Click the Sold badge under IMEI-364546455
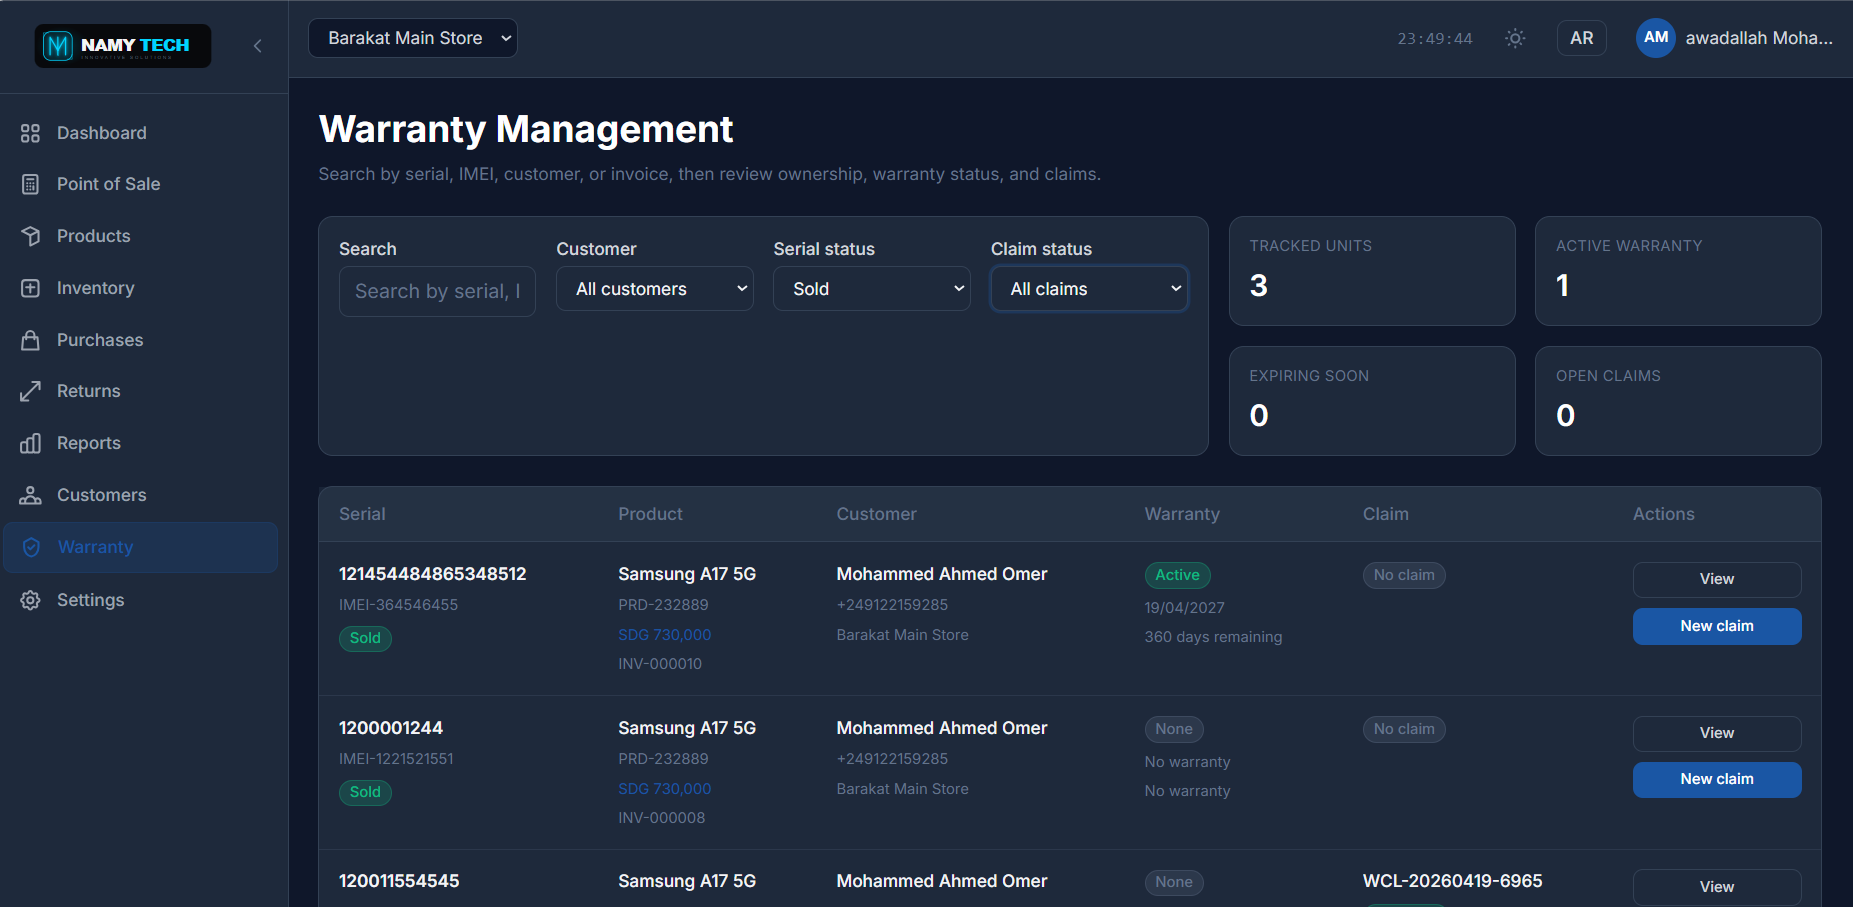This screenshot has width=1853, height=907. 365,638
